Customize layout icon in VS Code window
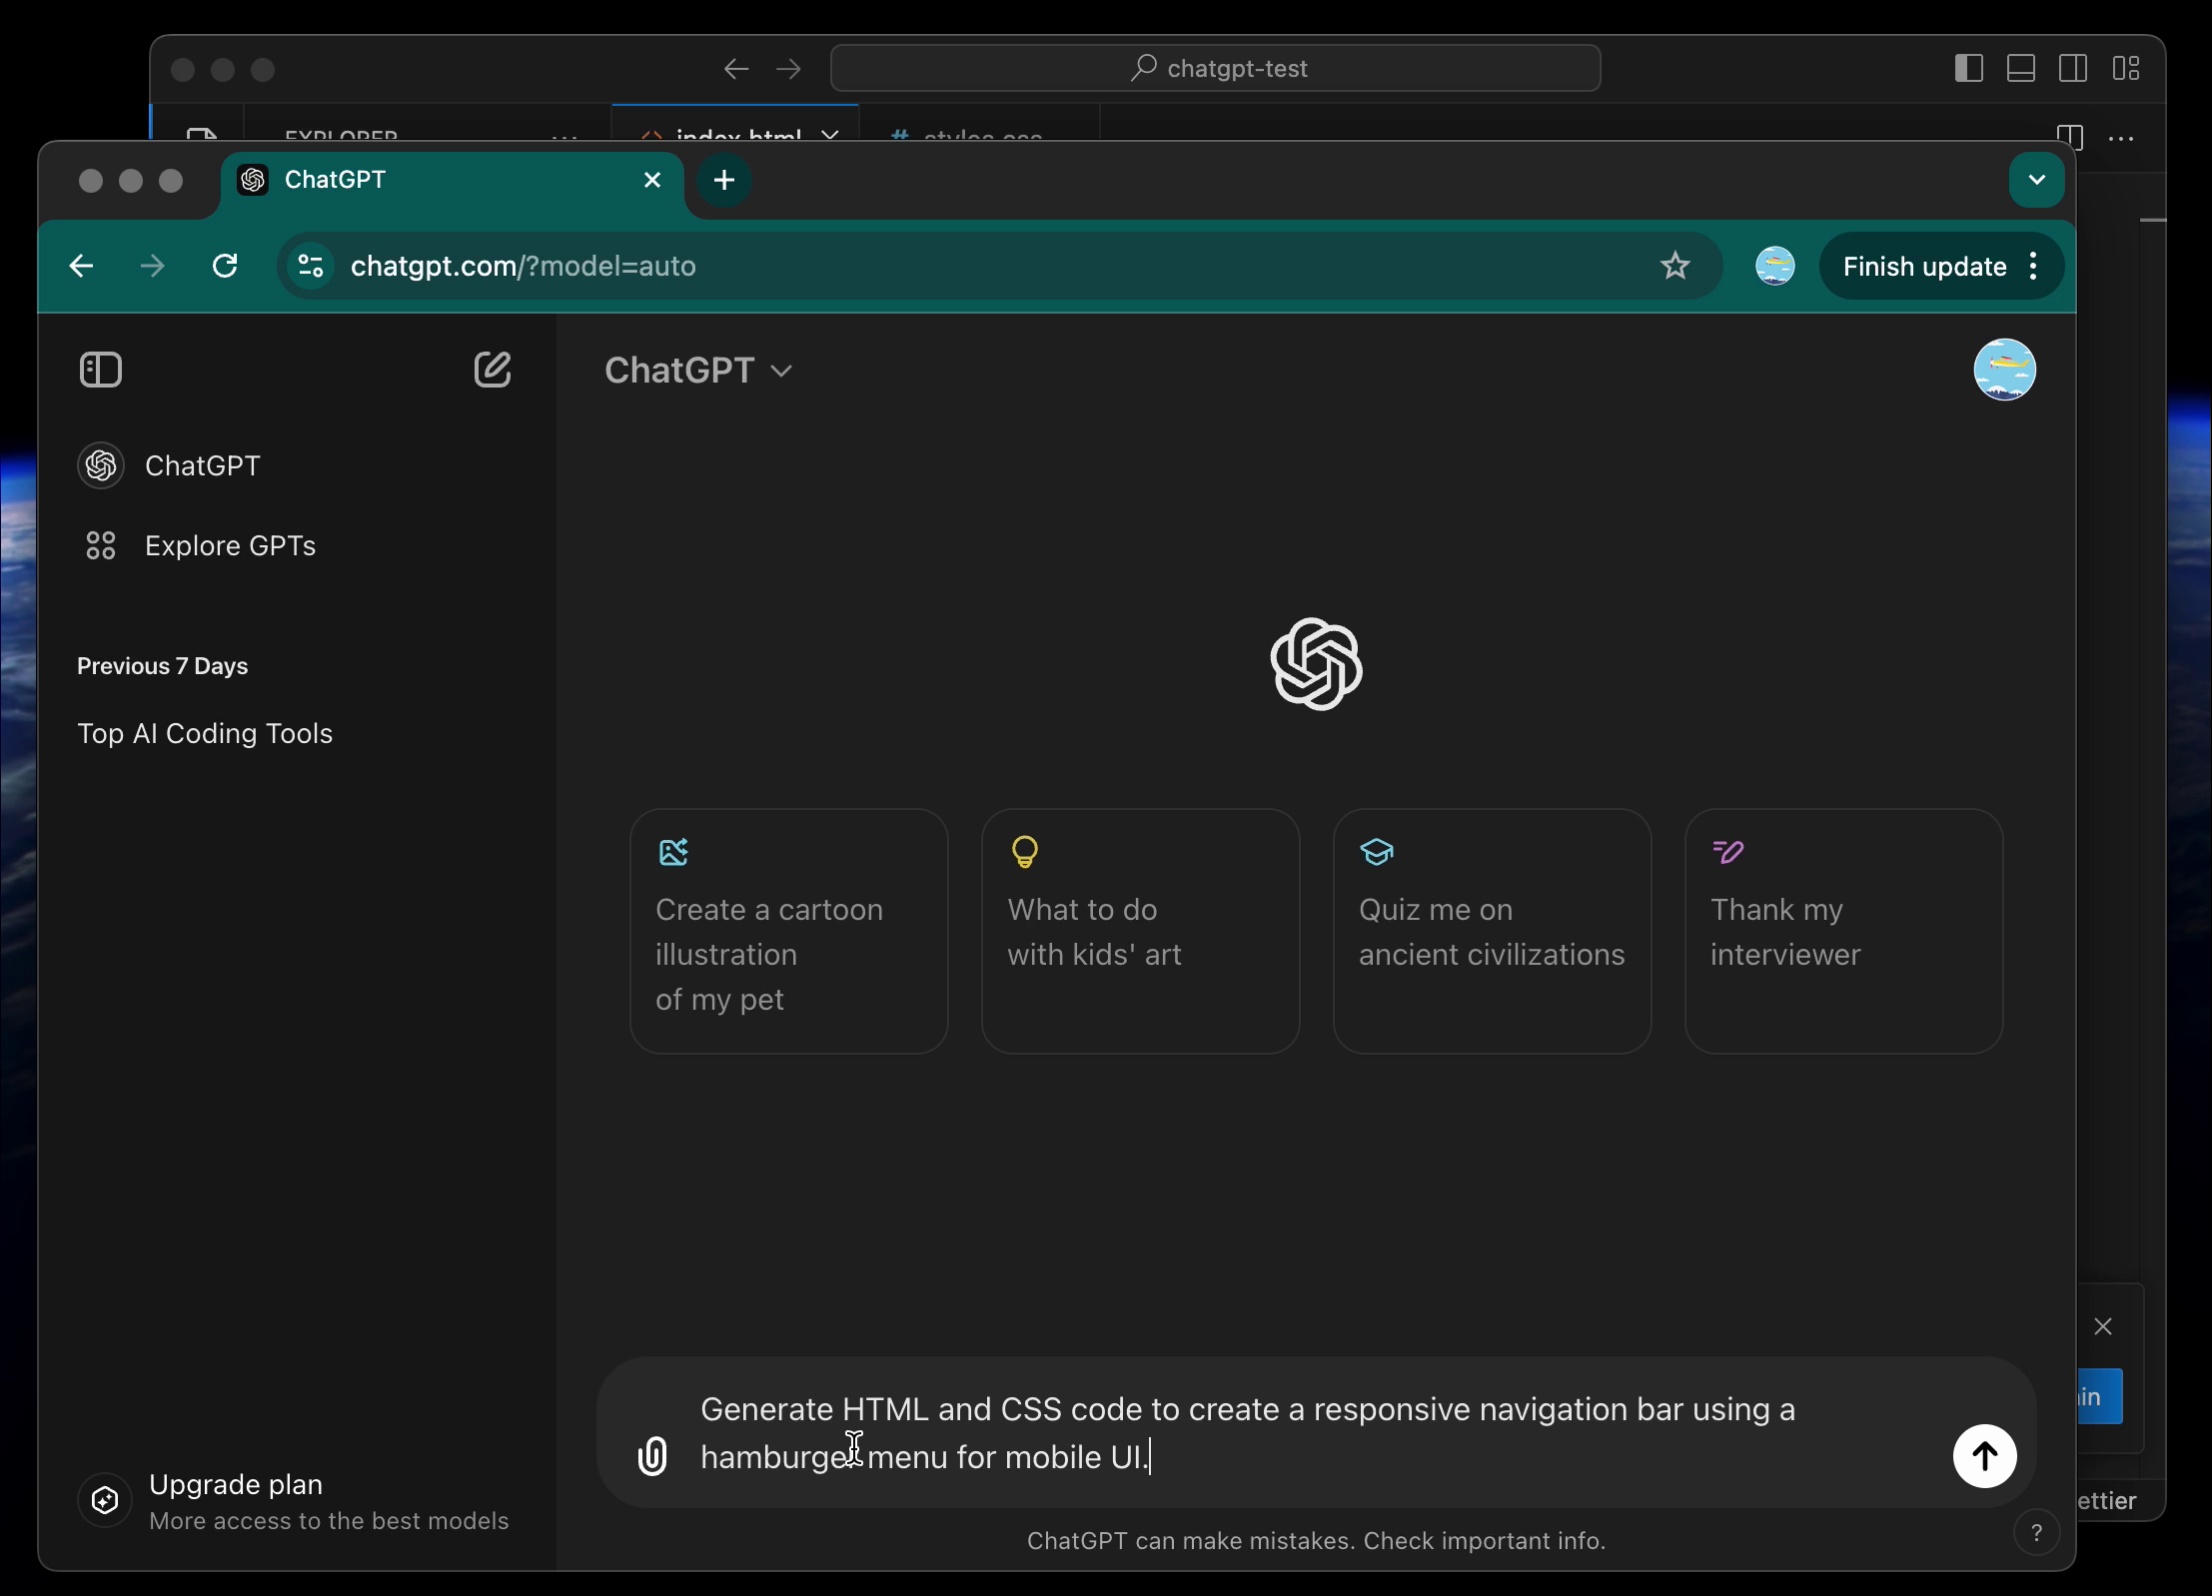2212x1596 pixels. pyautogui.click(x=2126, y=68)
